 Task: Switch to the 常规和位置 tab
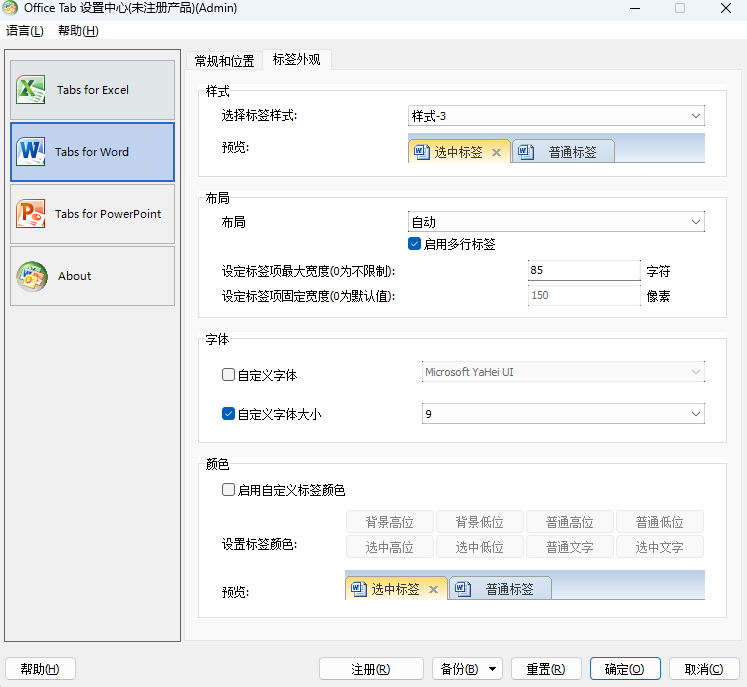coord(224,61)
